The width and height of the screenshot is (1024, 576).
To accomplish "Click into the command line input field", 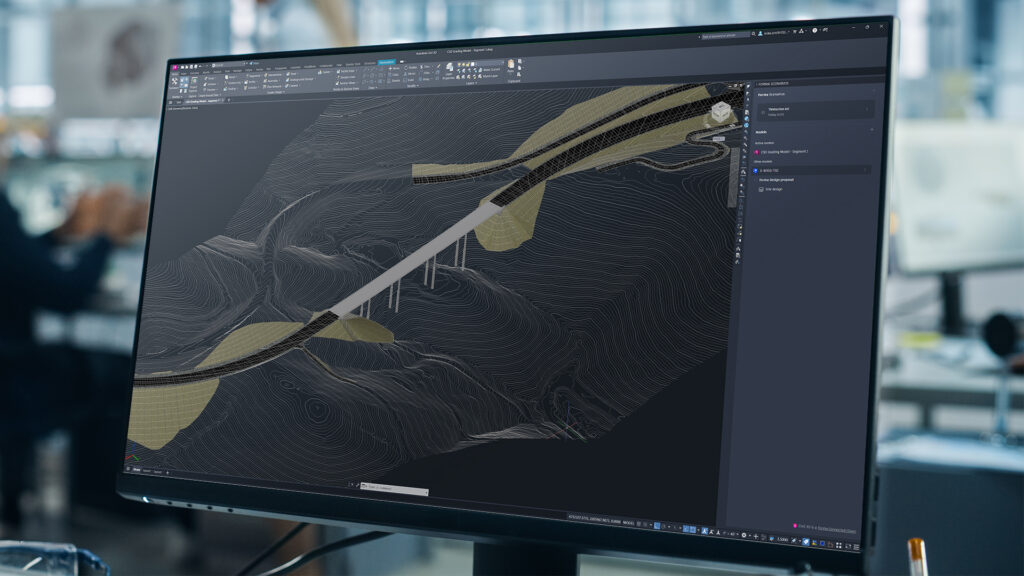I will (x=395, y=488).
